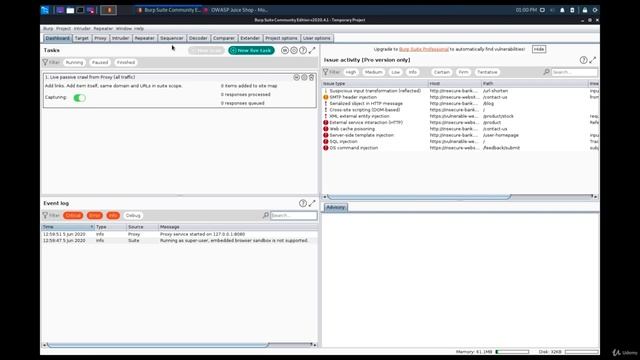Open help for the Event log panel

(x=303, y=203)
